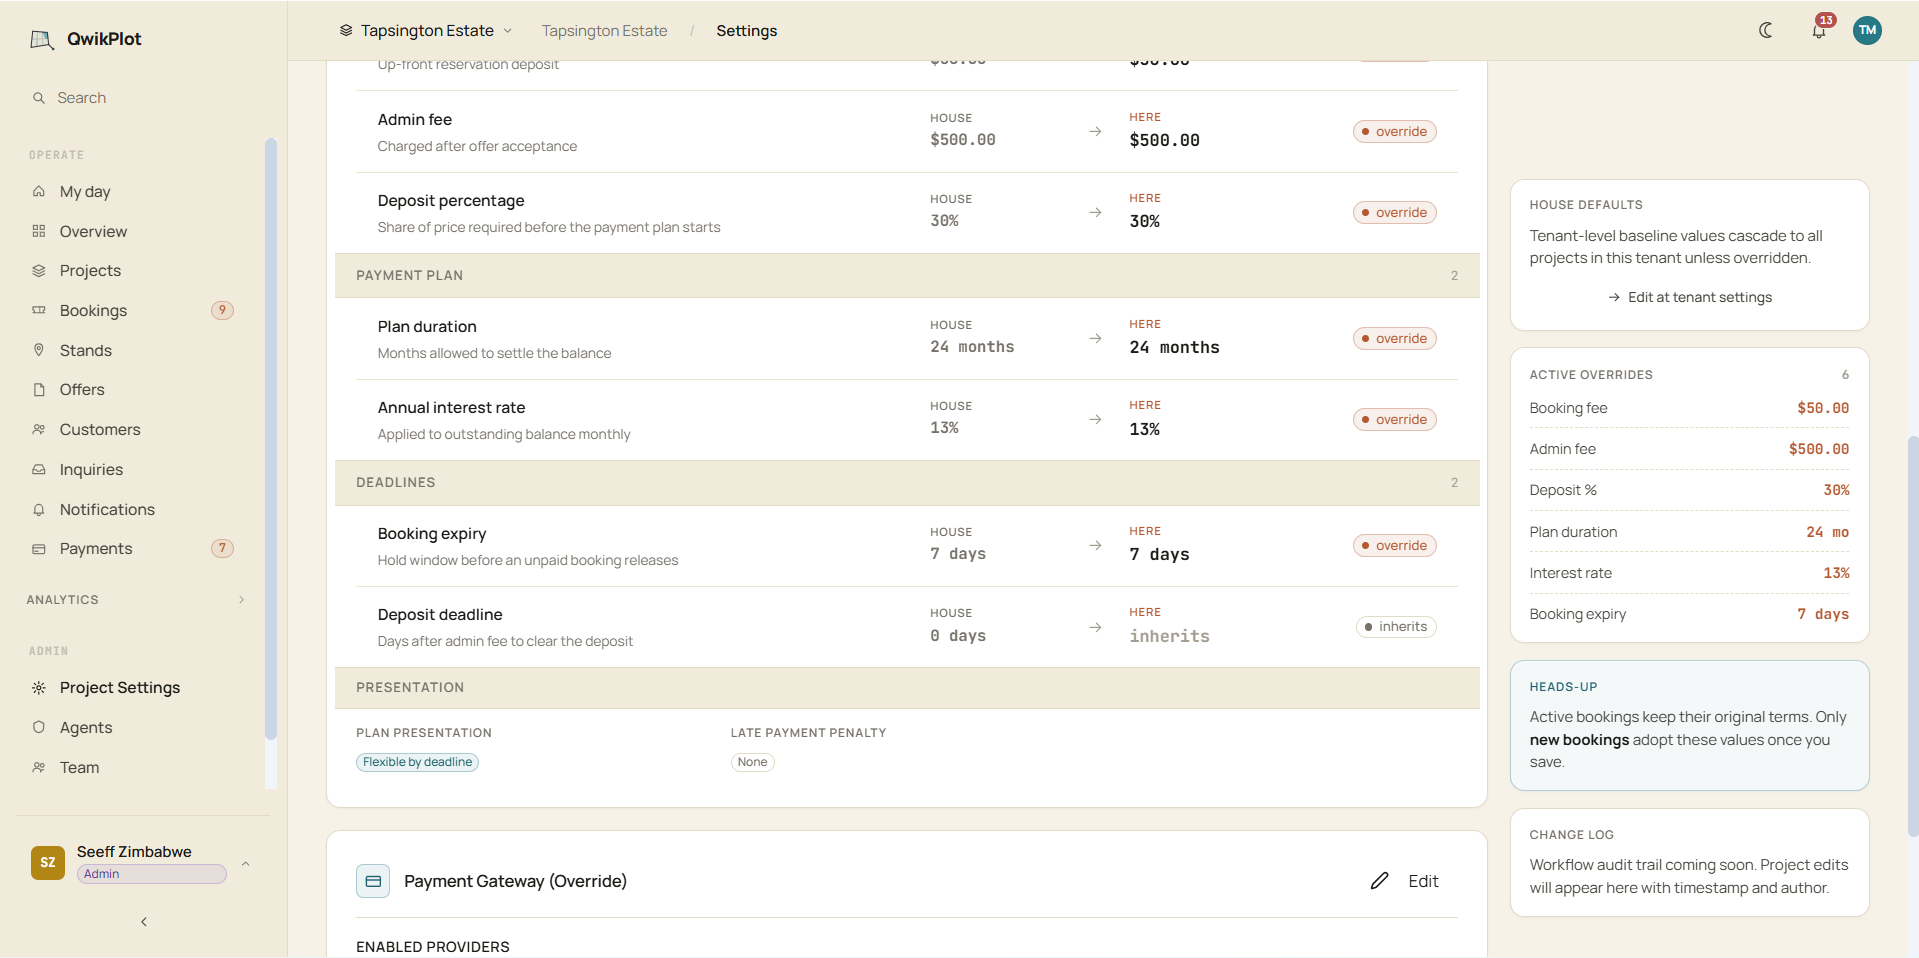This screenshot has height=958, width=1919.
Task: Click the My day home icon
Action: (39, 191)
